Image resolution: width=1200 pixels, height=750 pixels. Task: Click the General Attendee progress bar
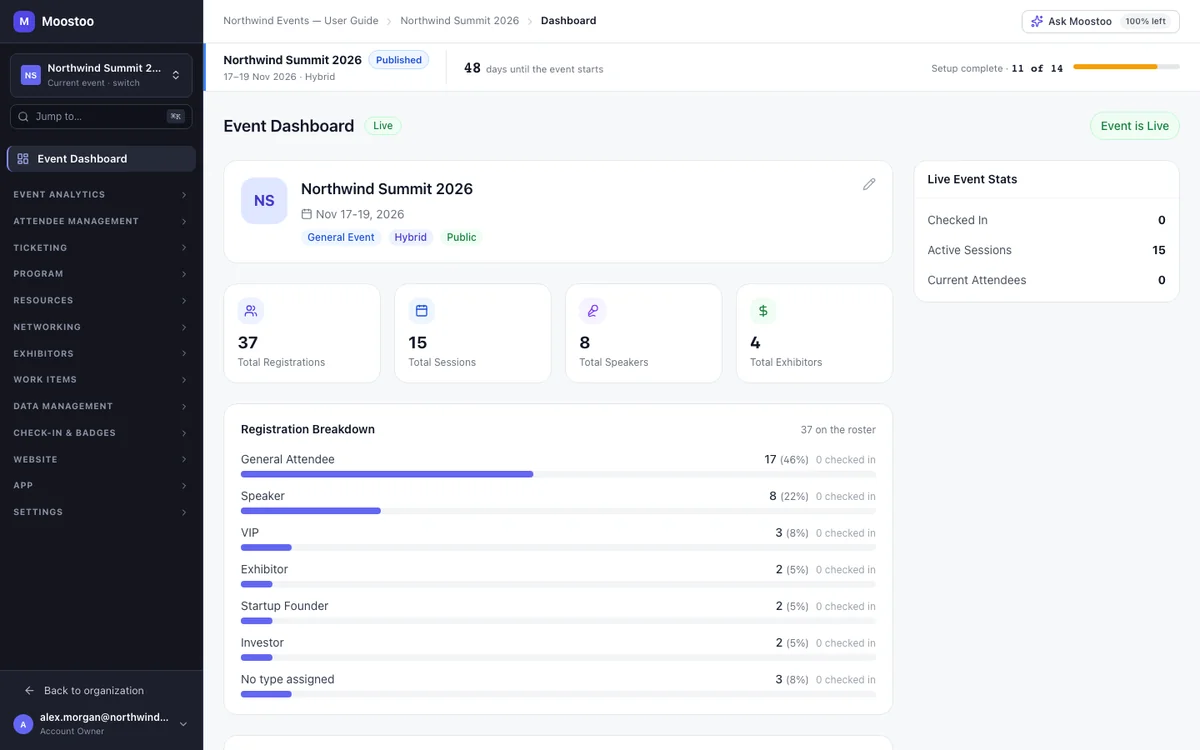coord(558,474)
